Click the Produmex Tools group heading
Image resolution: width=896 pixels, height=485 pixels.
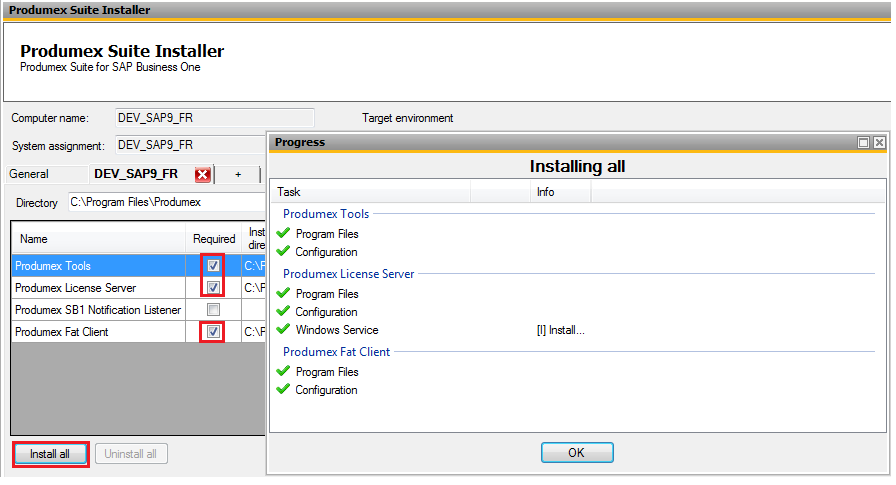click(326, 214)
